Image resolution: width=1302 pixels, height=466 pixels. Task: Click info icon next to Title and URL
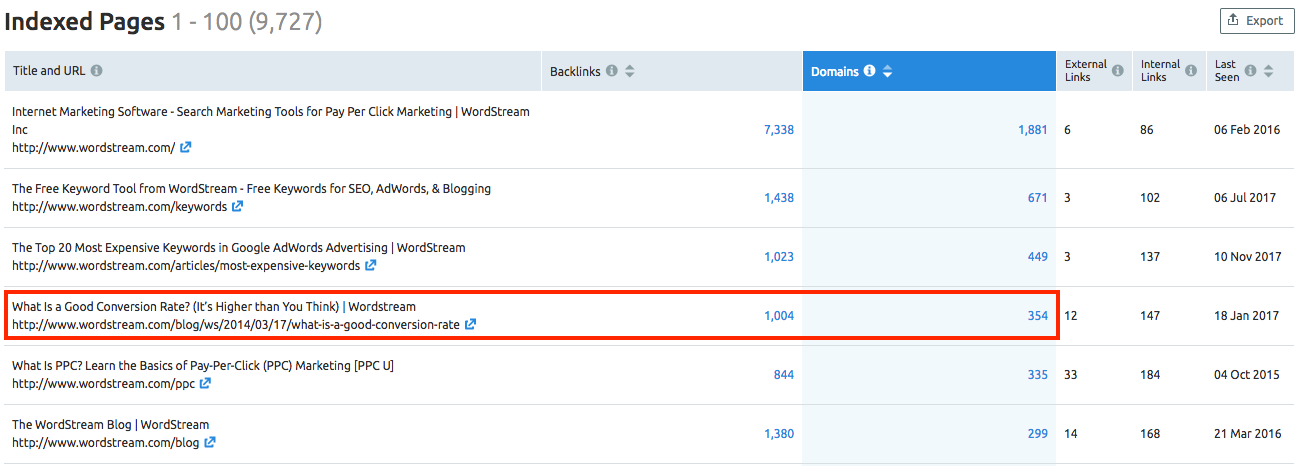(96, 71)
